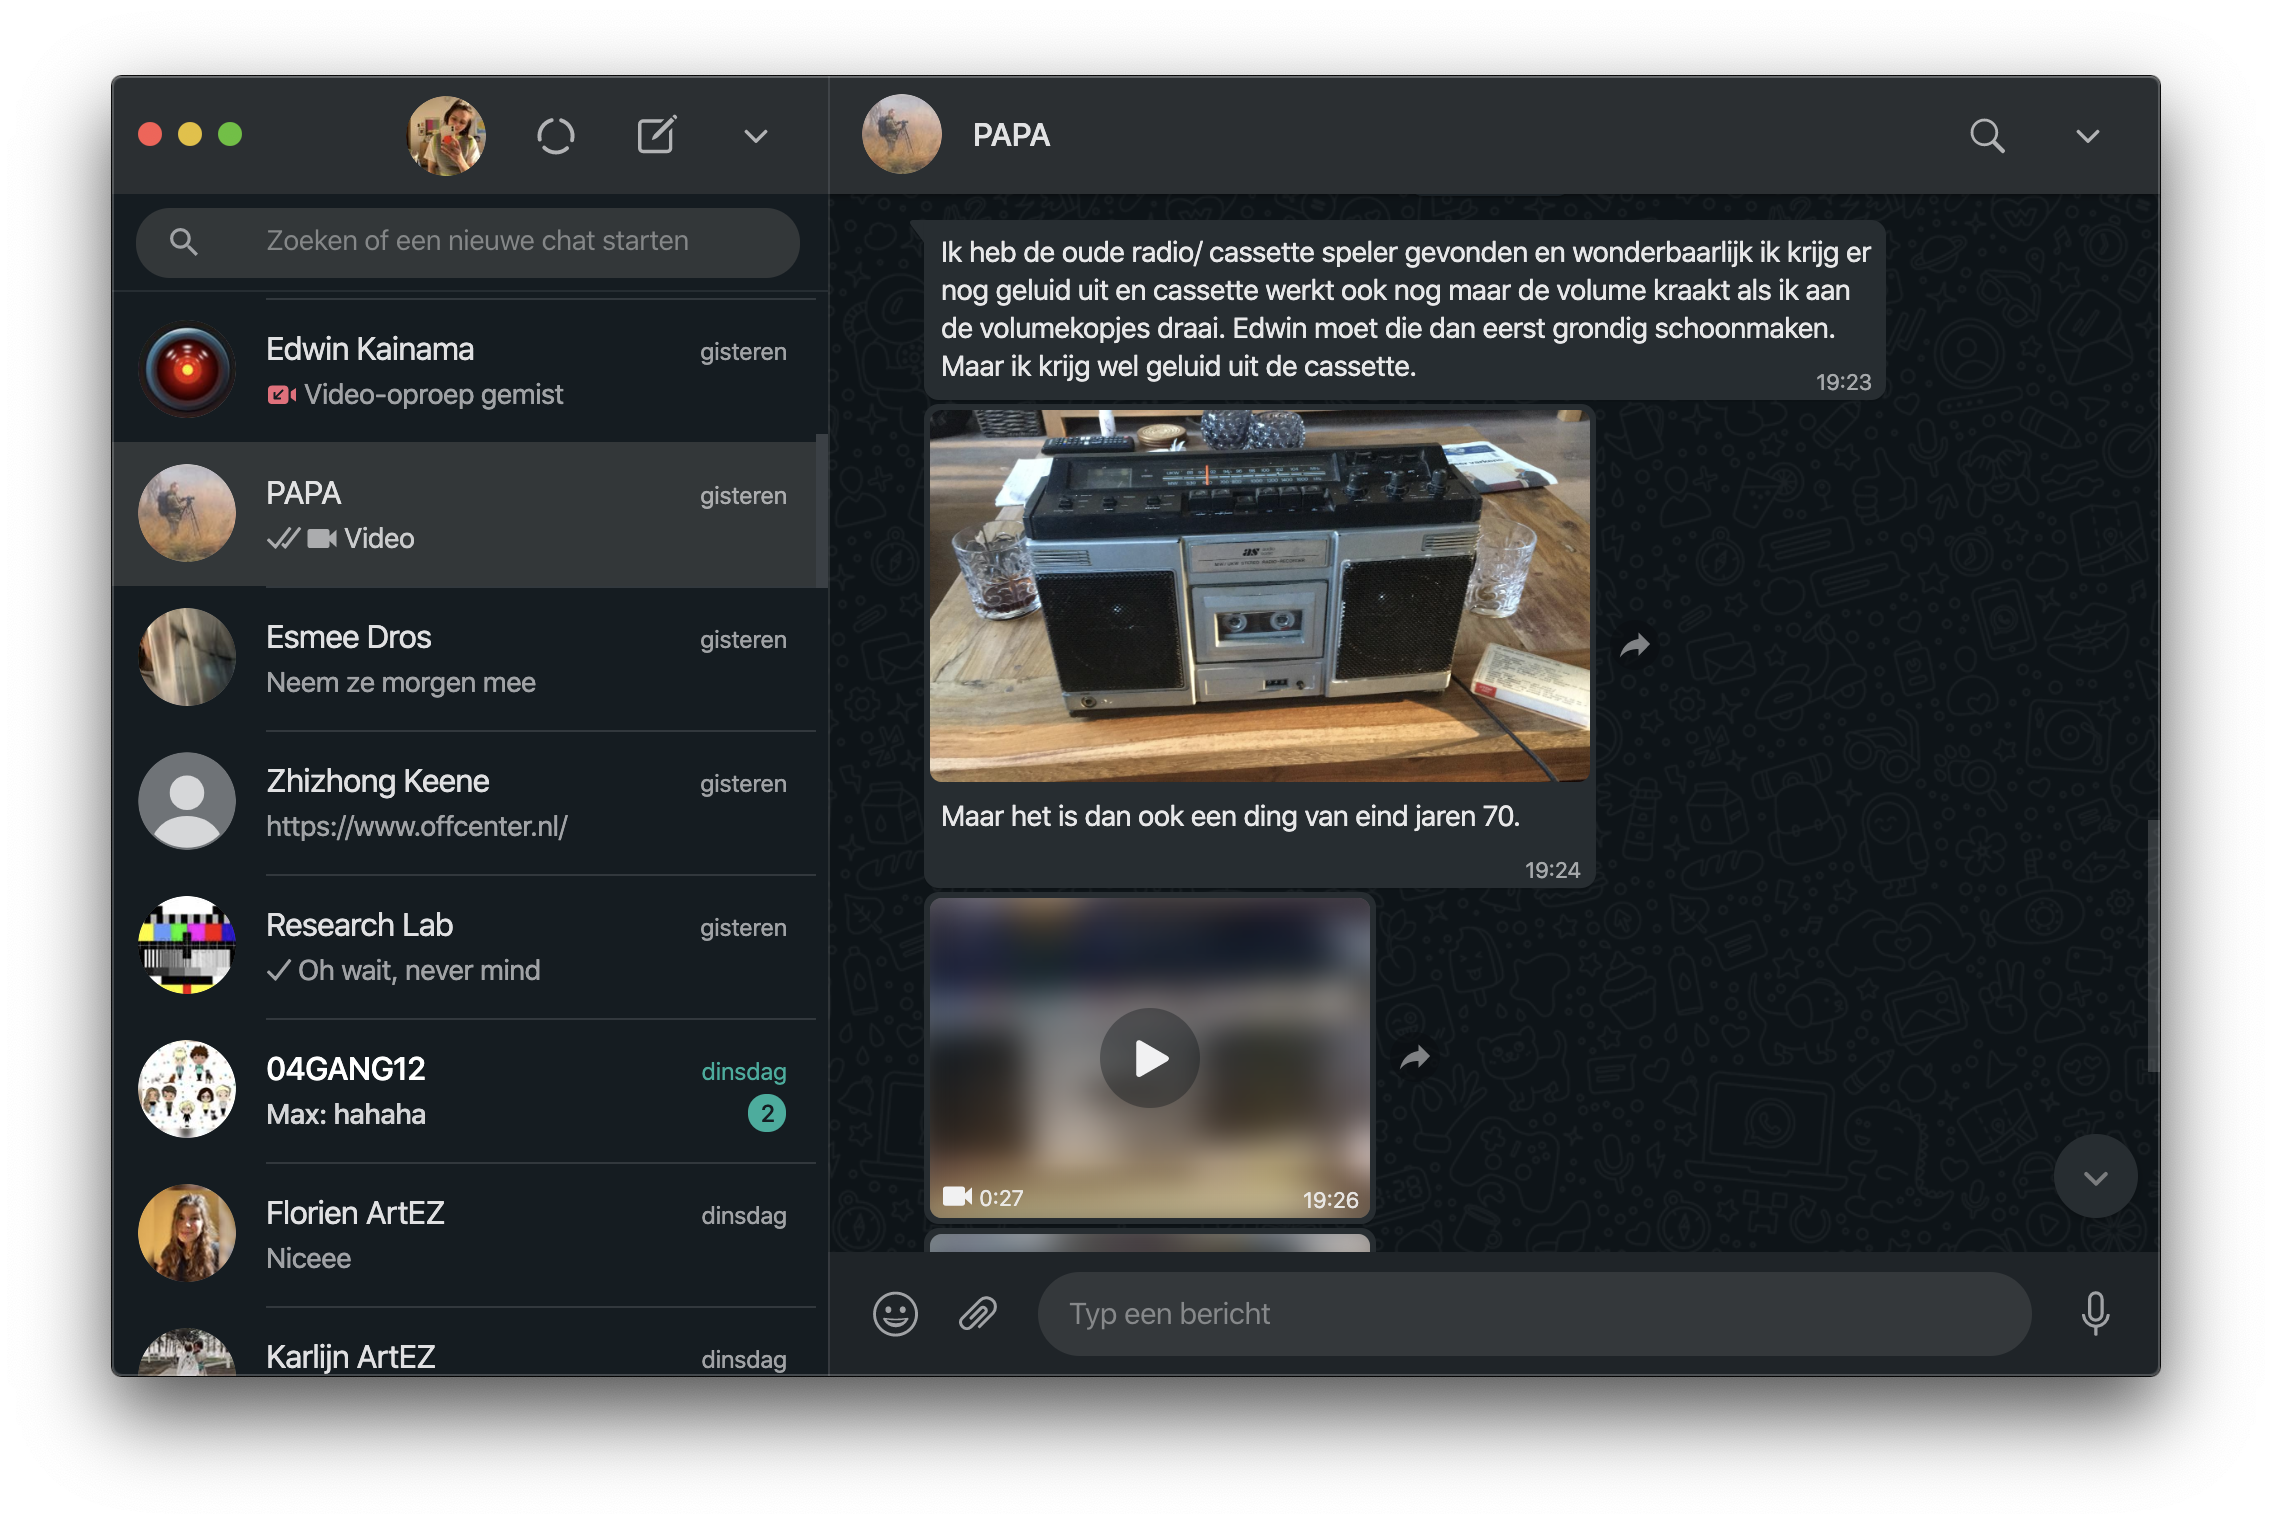Screen dimensions: 2272x1524
Task: Click the green zoom window button
Action: [230, 134]
